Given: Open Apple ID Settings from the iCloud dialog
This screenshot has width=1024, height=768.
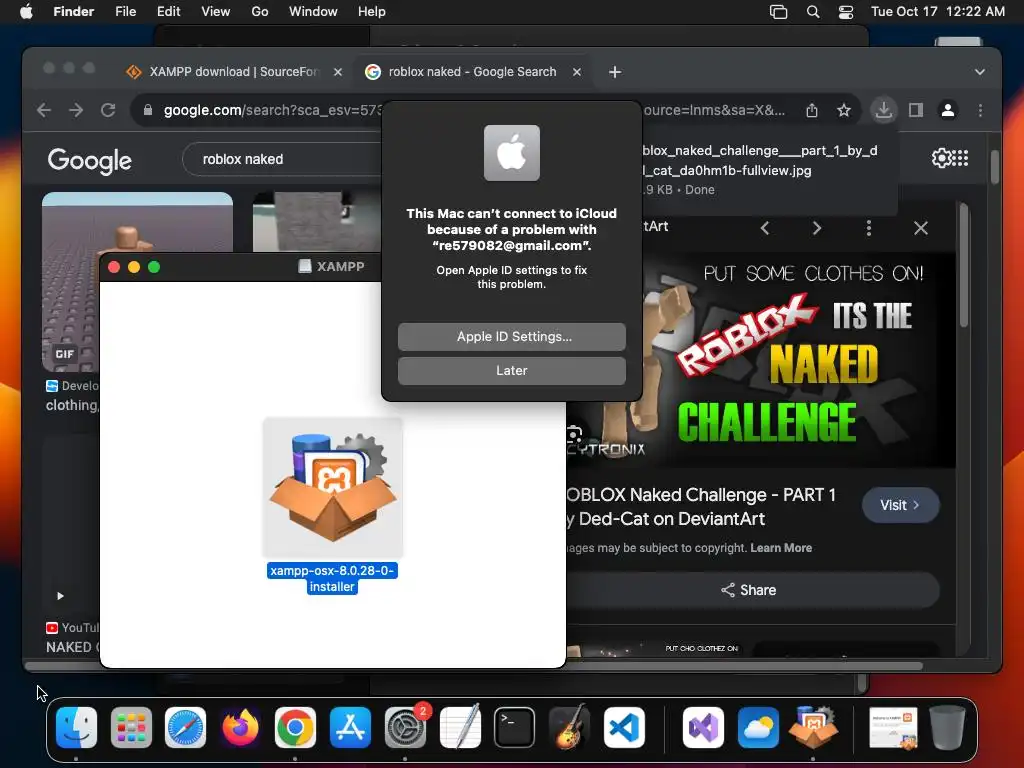Looking at the screenshot, I should pos(511,336).
